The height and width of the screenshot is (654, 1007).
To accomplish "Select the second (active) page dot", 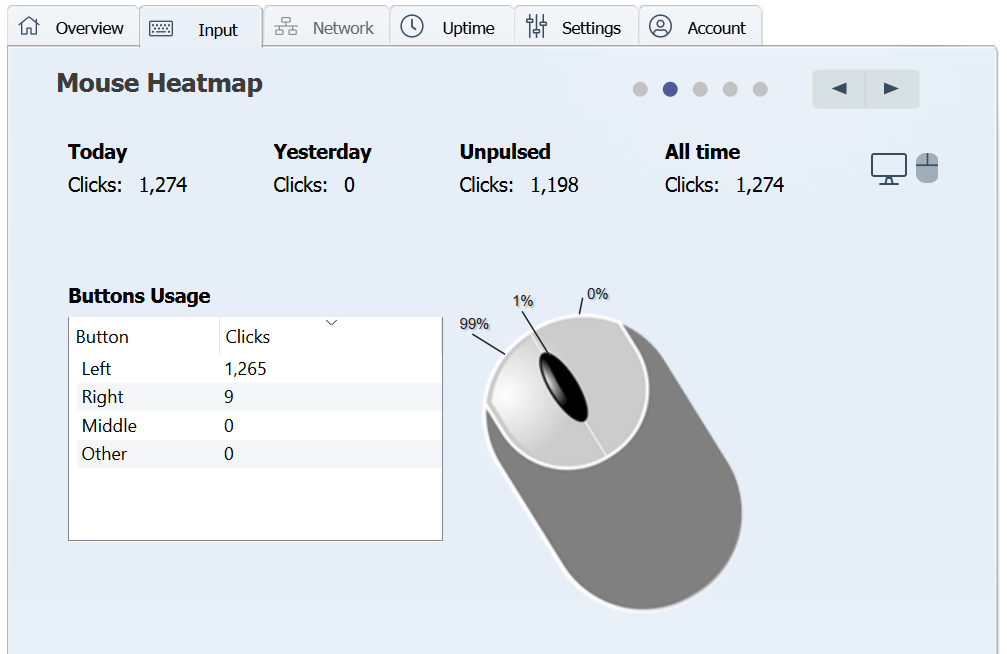I will [670, 89].
